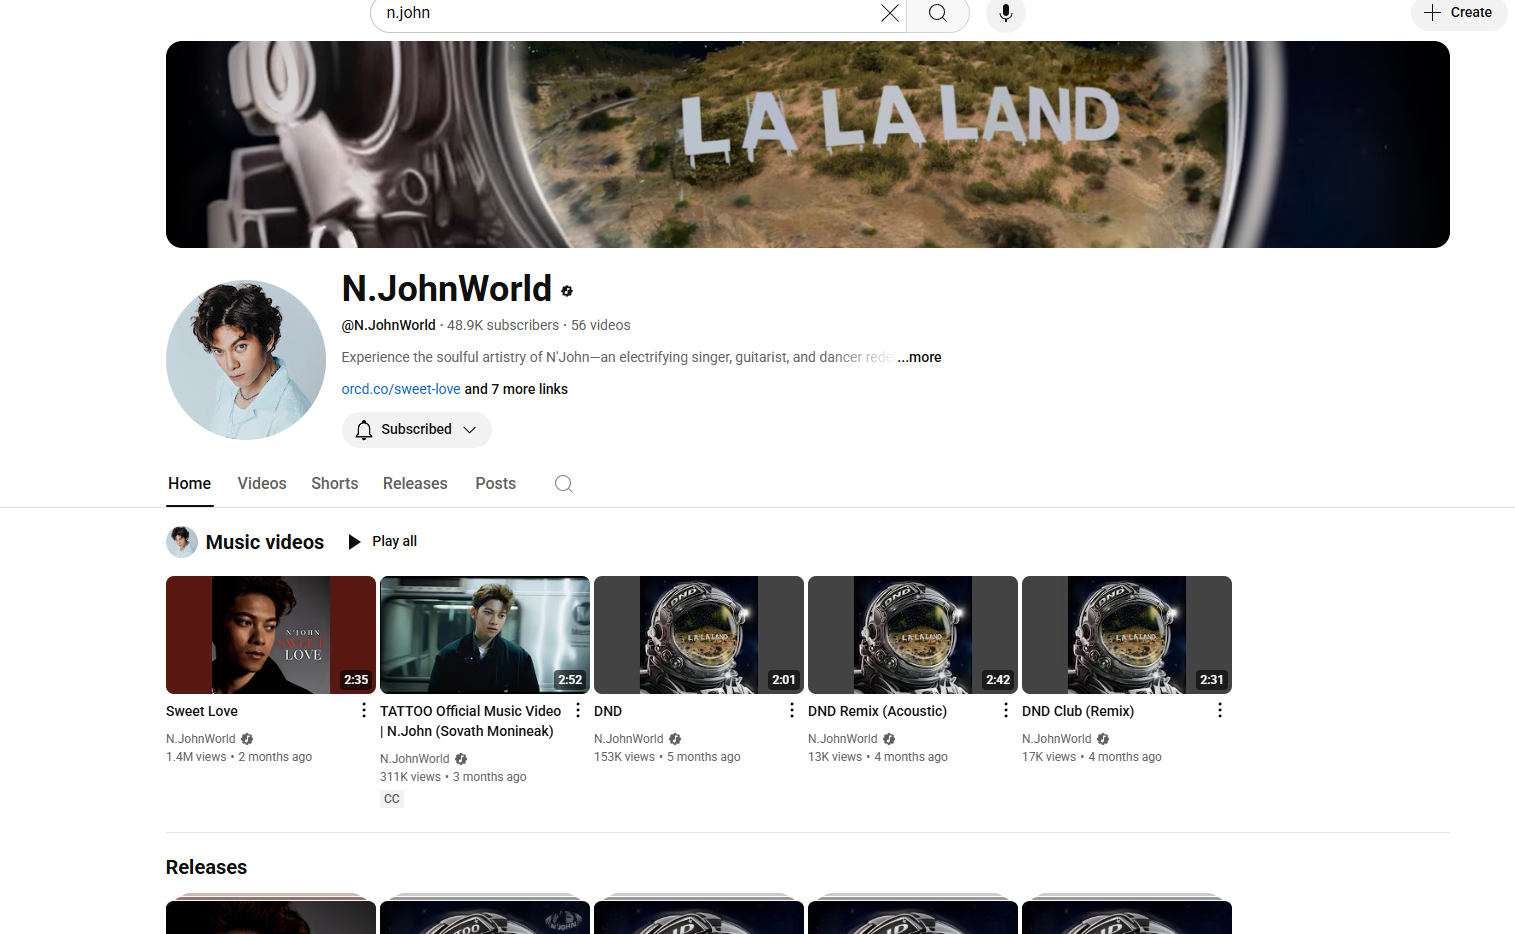
Task: Search within channel using tab-bar magnifier icon
Action: (x=564, y=484)
